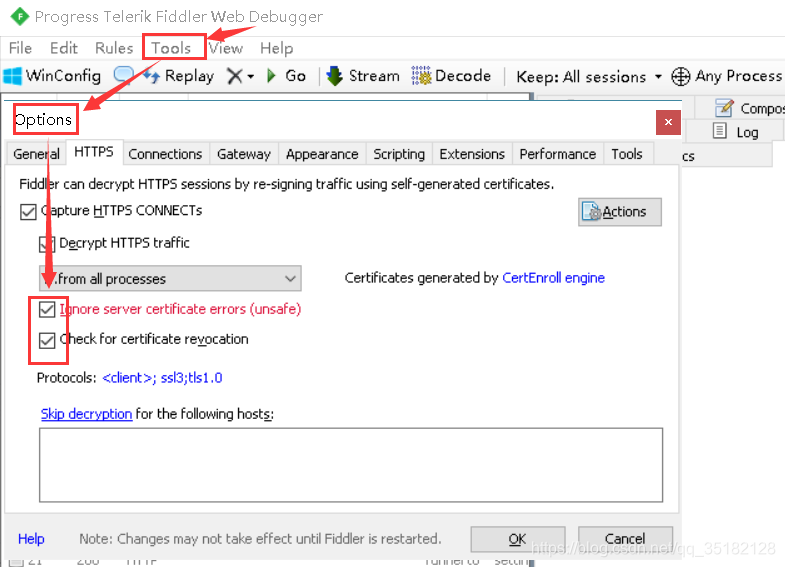
Task: Click the protocols link <client>; ssl3;tls1.0
Action: [162, 378]
